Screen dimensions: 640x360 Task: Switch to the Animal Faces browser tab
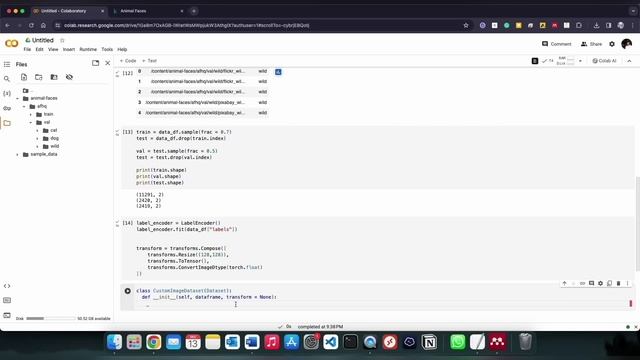click(149, 11)
